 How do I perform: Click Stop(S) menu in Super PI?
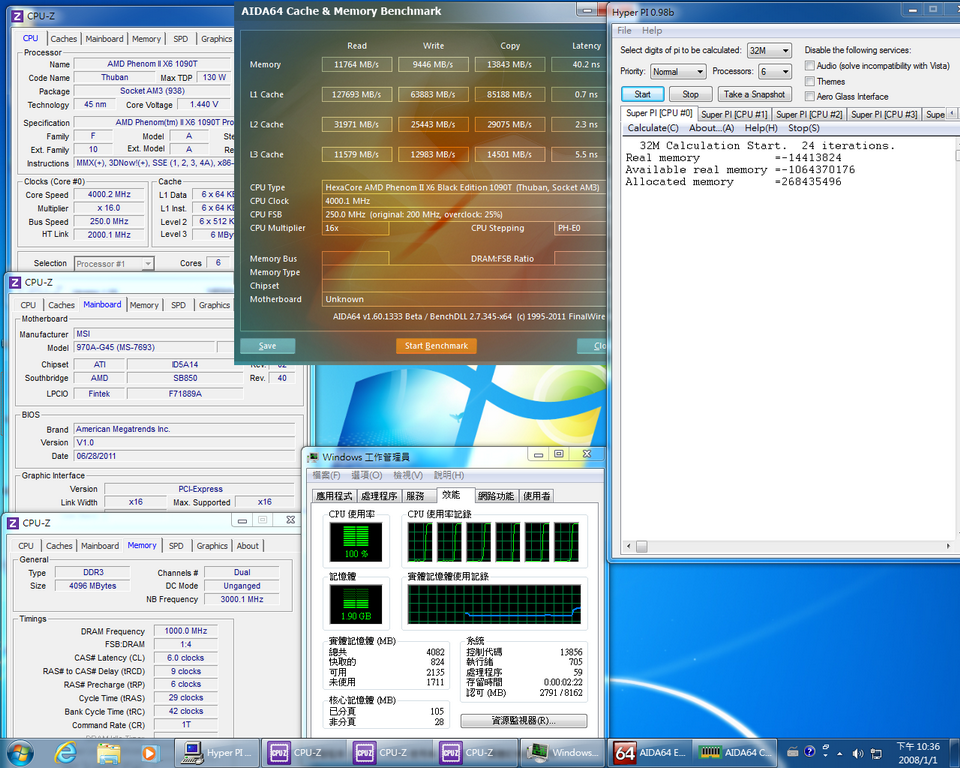point(803,128)
